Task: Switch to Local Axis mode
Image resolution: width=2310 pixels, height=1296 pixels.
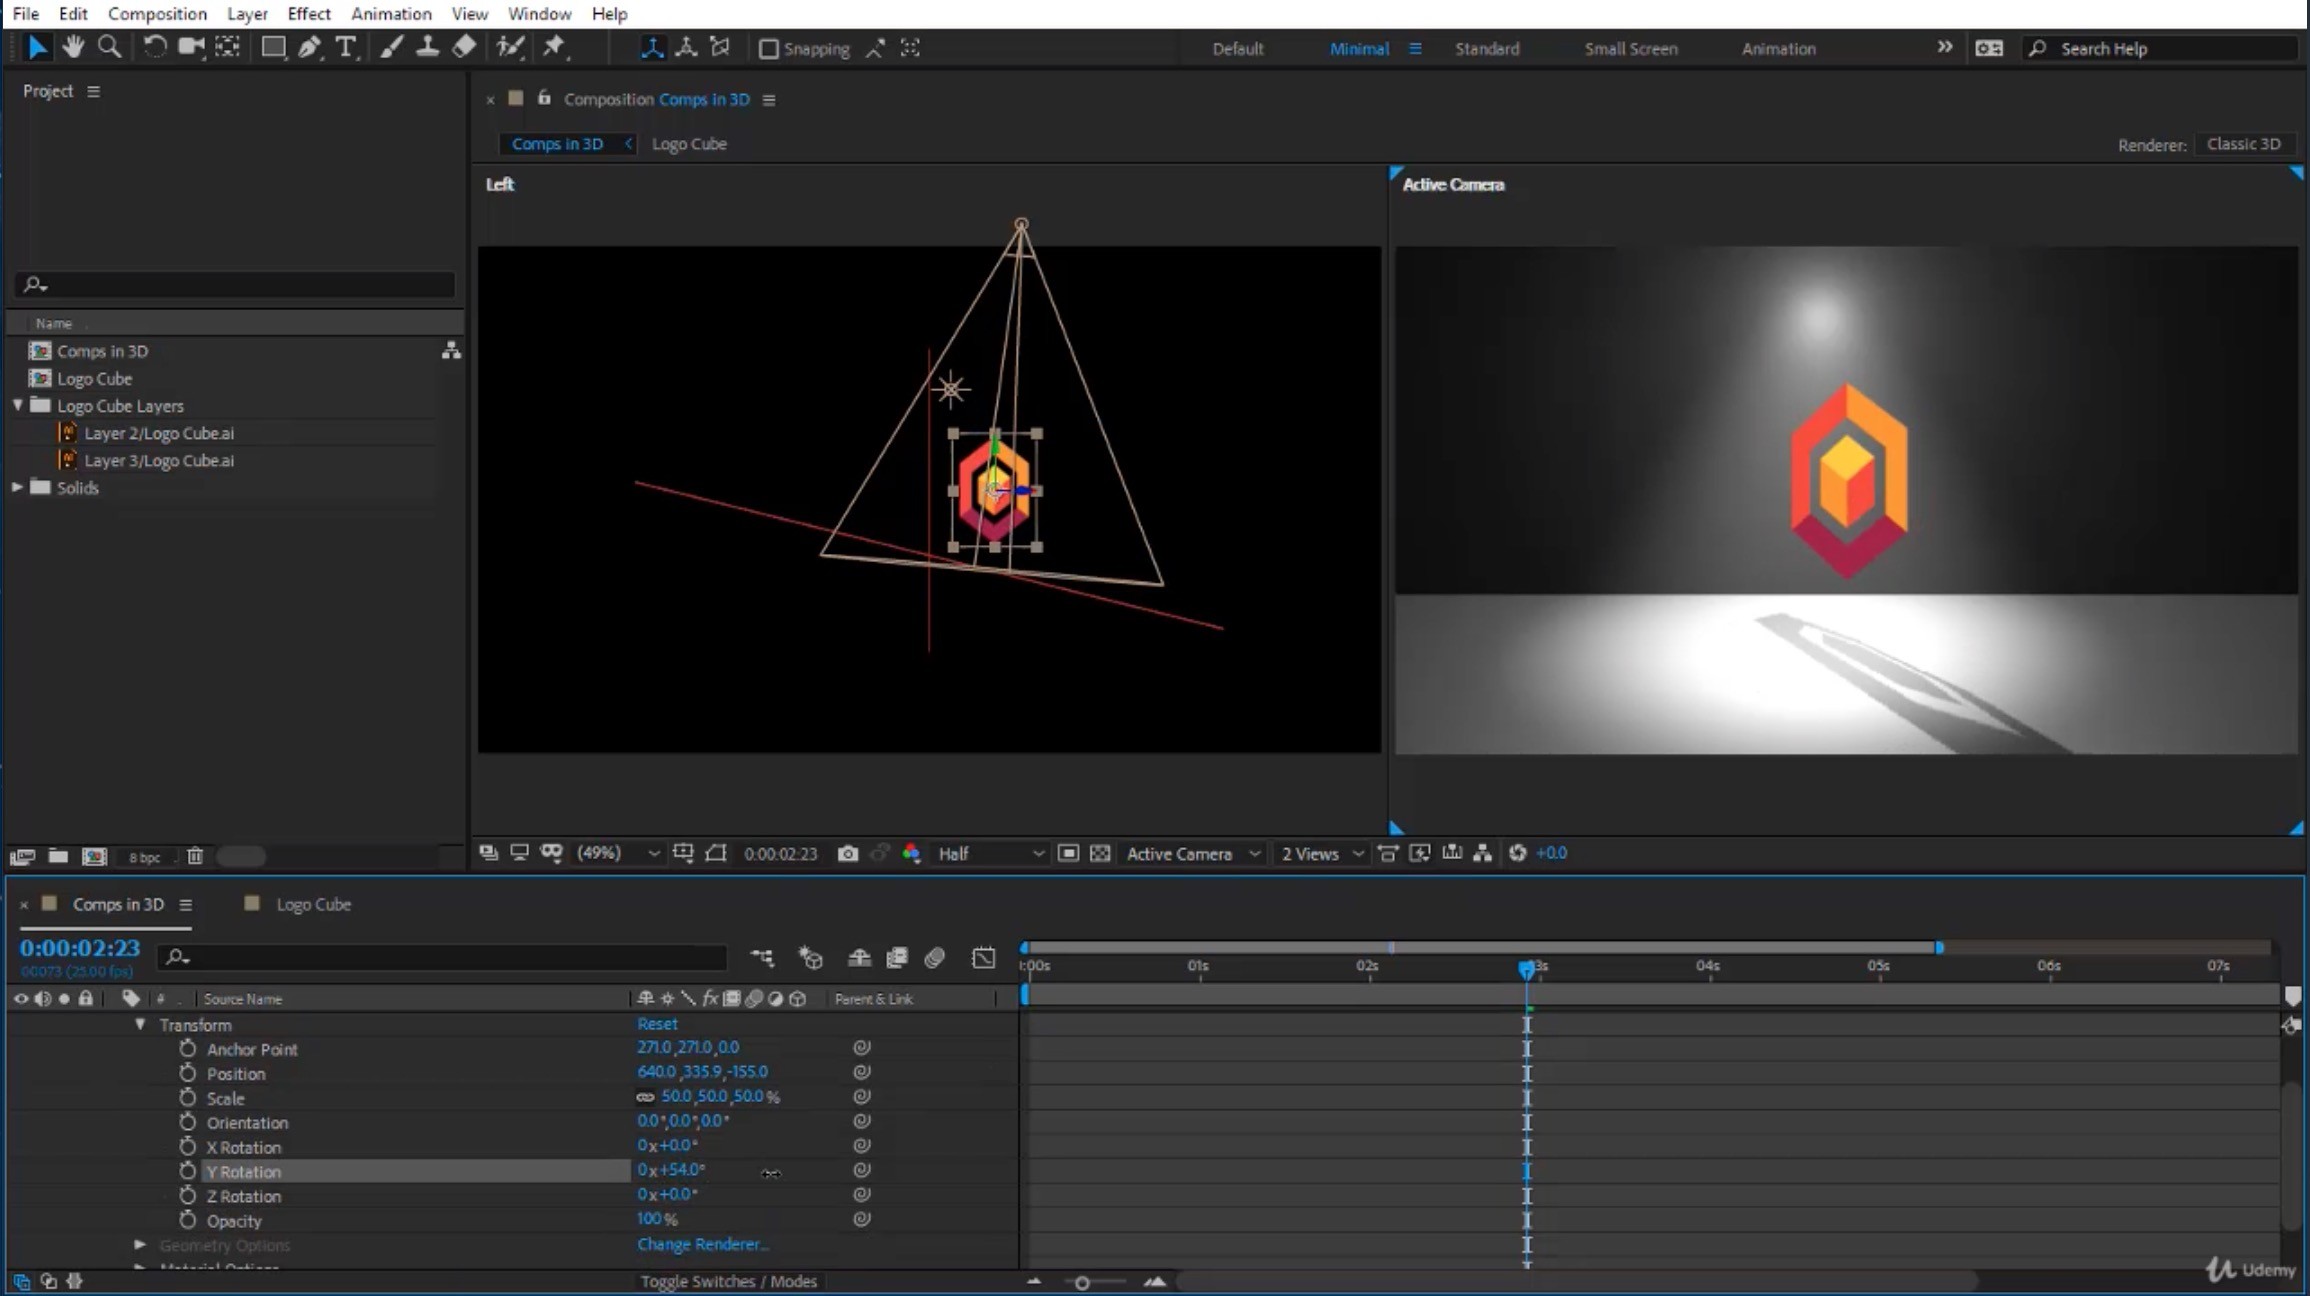Action: click(652, 47)
